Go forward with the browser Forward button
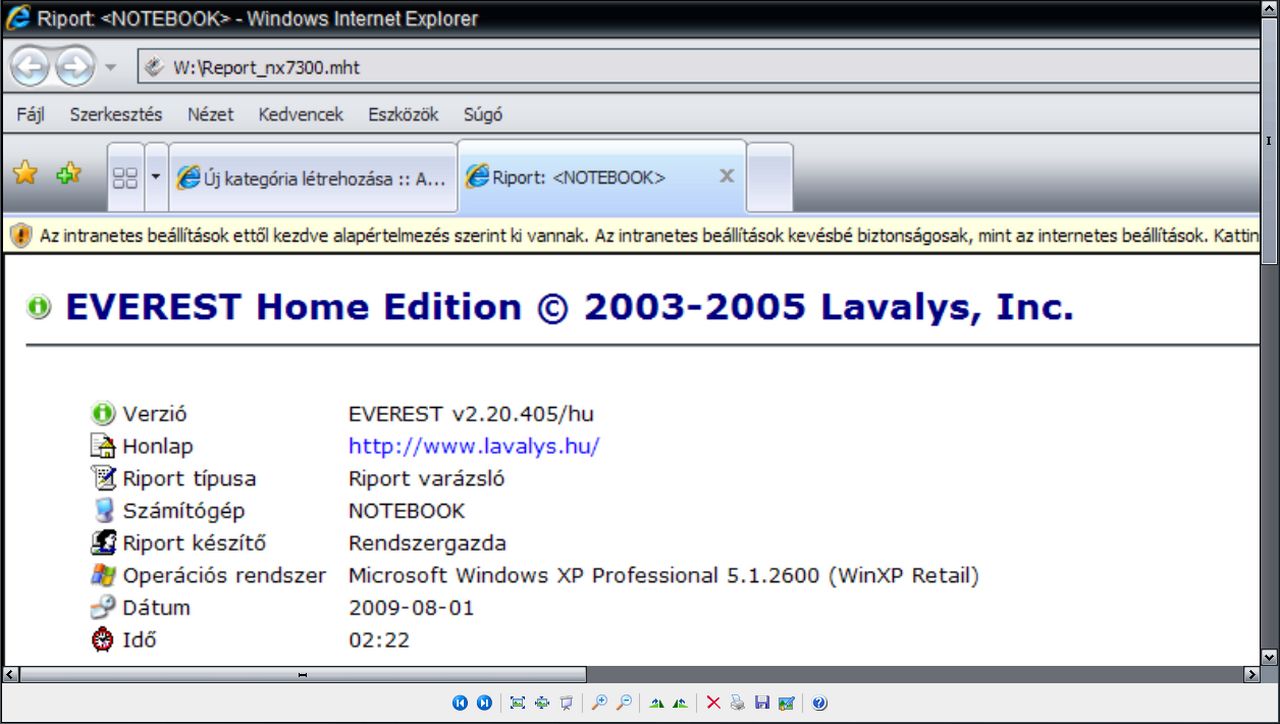 (74, 68)
